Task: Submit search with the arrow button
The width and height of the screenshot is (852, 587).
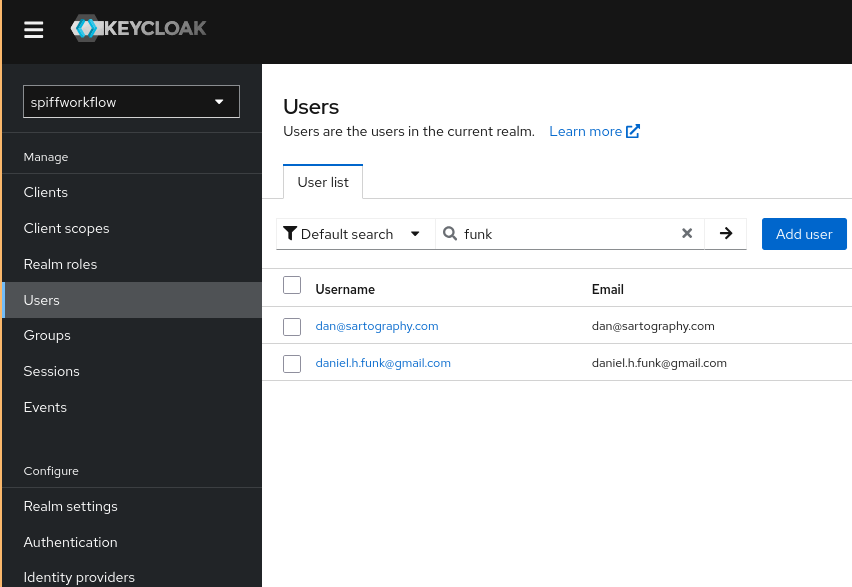Action: coord(726,234)
